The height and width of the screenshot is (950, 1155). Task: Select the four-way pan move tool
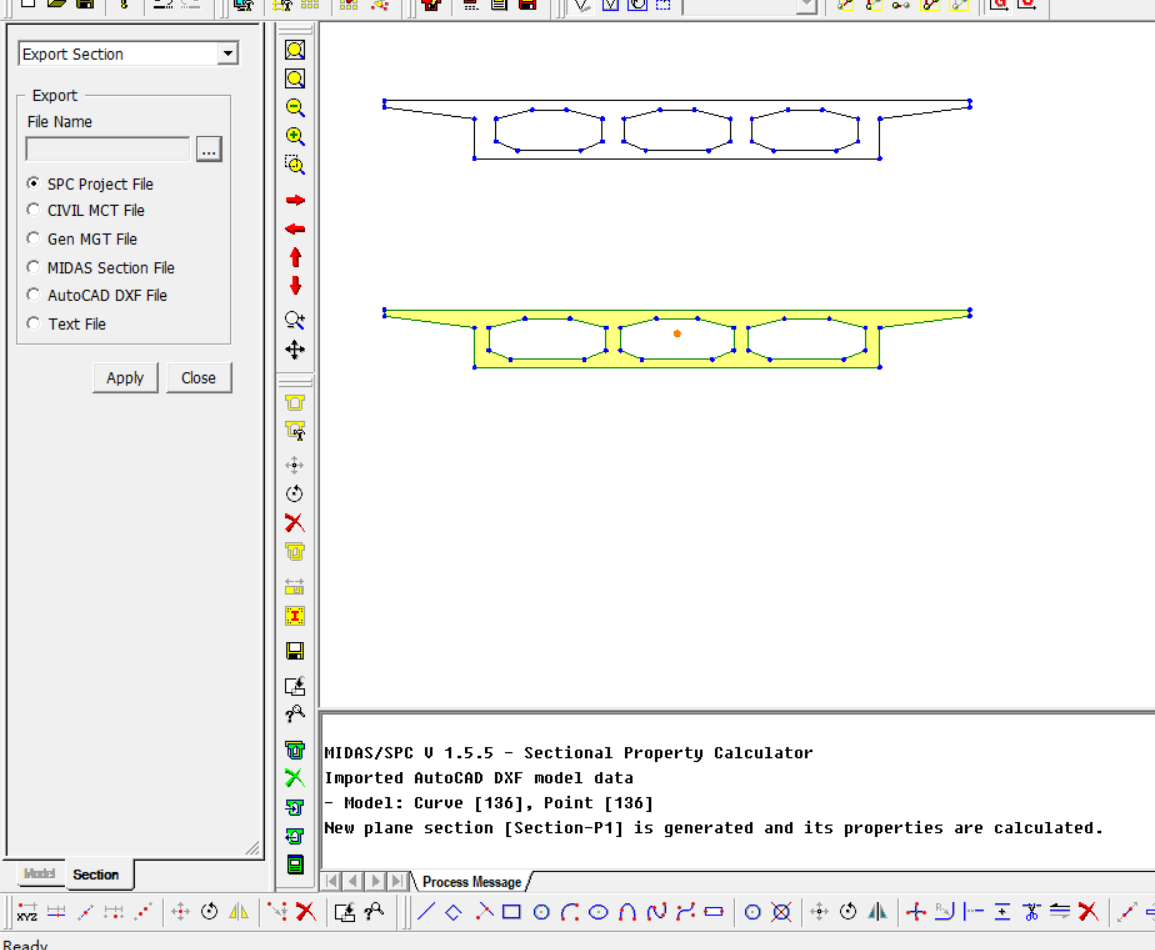tap(295, 350)
